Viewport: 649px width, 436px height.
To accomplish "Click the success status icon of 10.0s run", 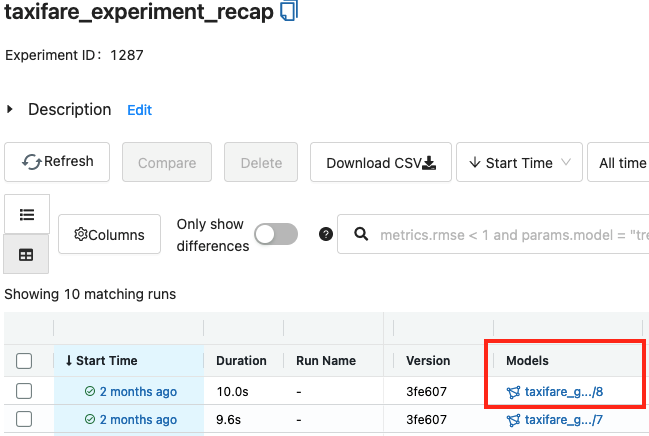I will pyautogui.click(x=90, y=391).
